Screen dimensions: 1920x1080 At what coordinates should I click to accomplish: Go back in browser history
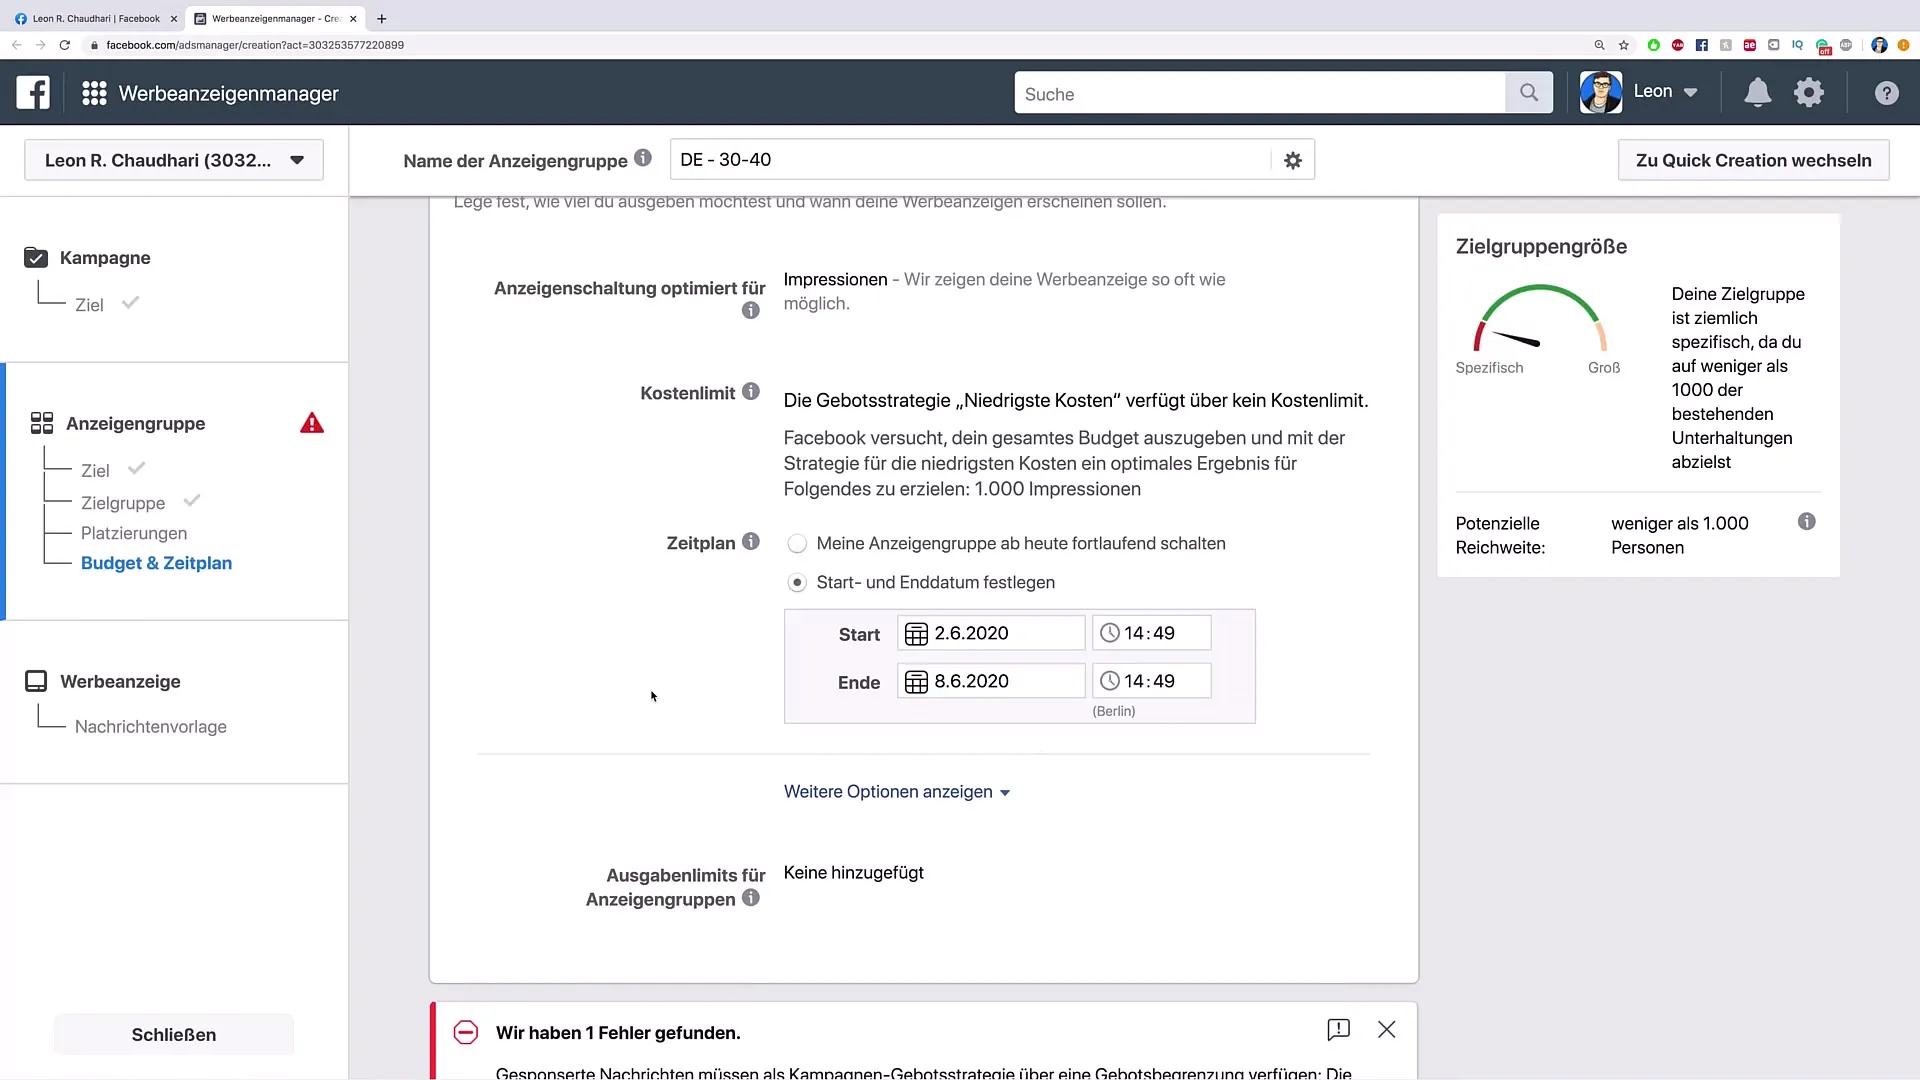pos(16,45)
